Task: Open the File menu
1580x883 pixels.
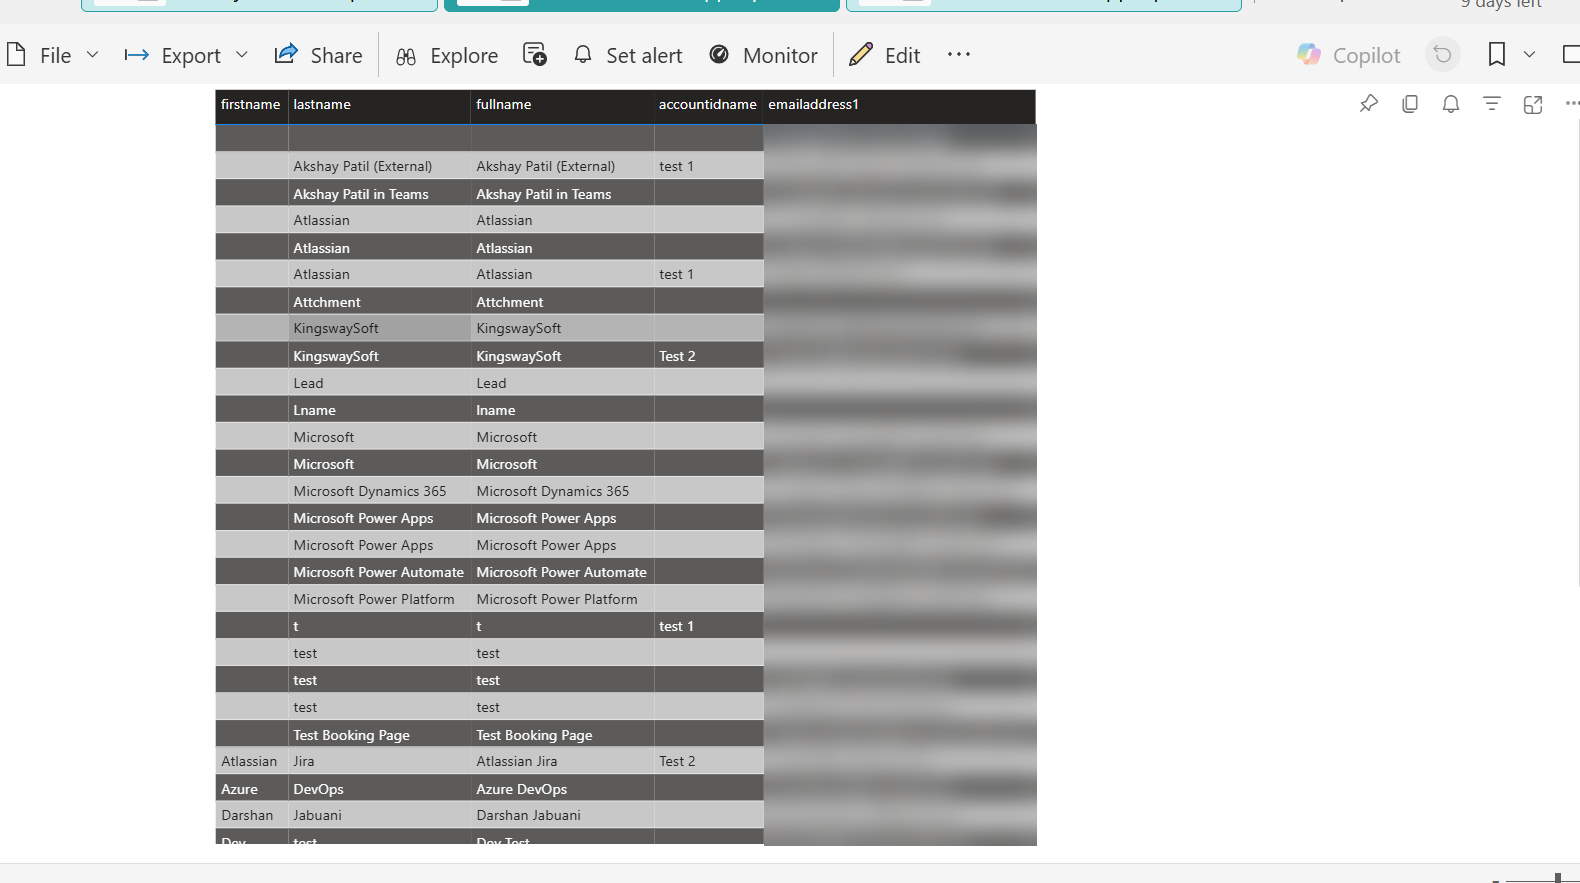Action: [x=40, y=55]
